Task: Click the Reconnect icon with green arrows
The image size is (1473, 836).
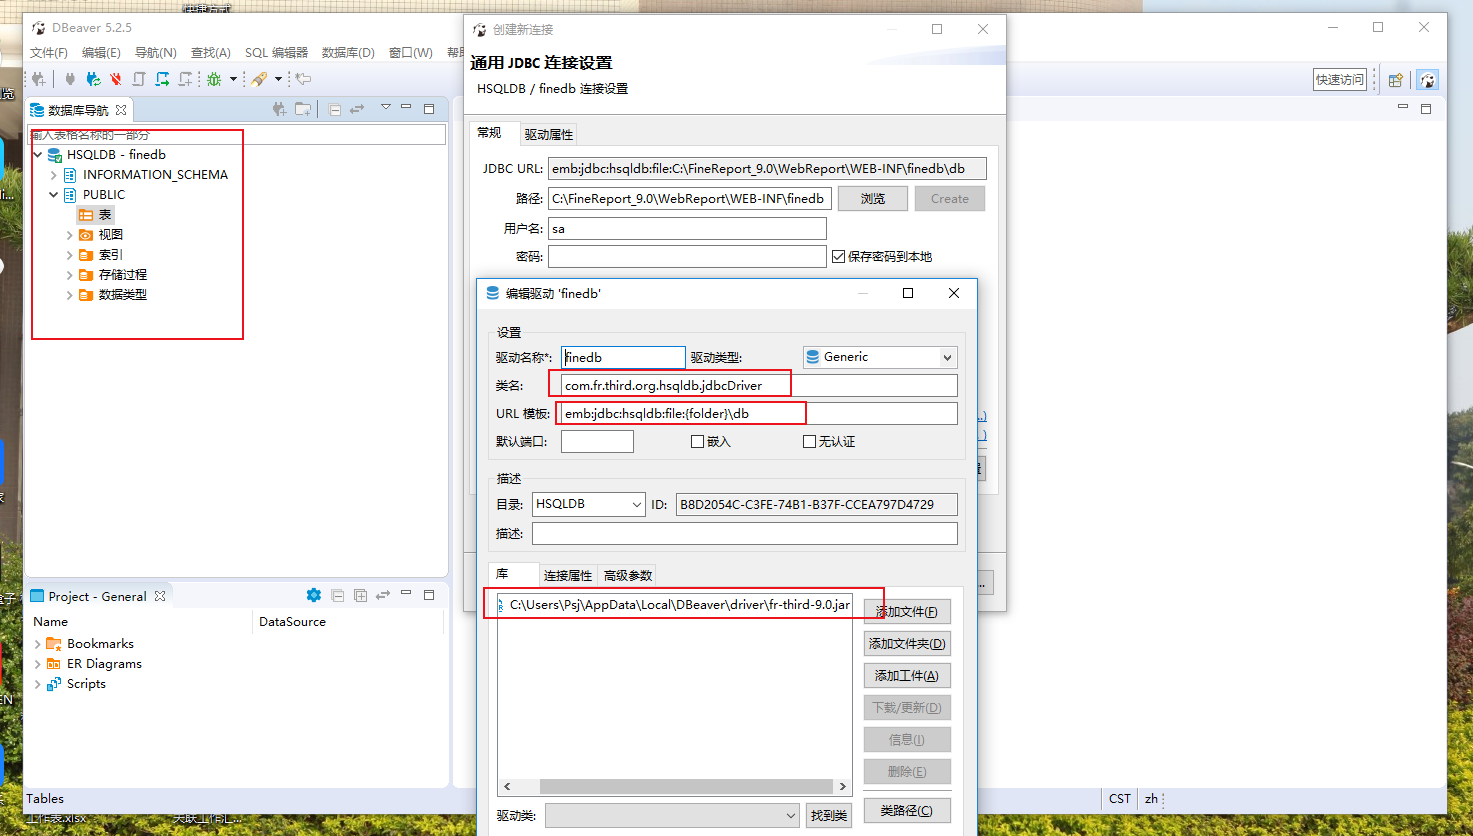Action: point(93,79)
